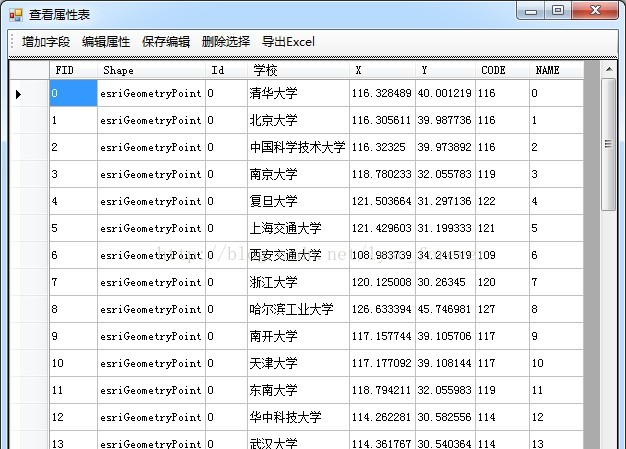Select the current-row arrow indicator
This screenshot has height=449, width=626.
point(18,94)
